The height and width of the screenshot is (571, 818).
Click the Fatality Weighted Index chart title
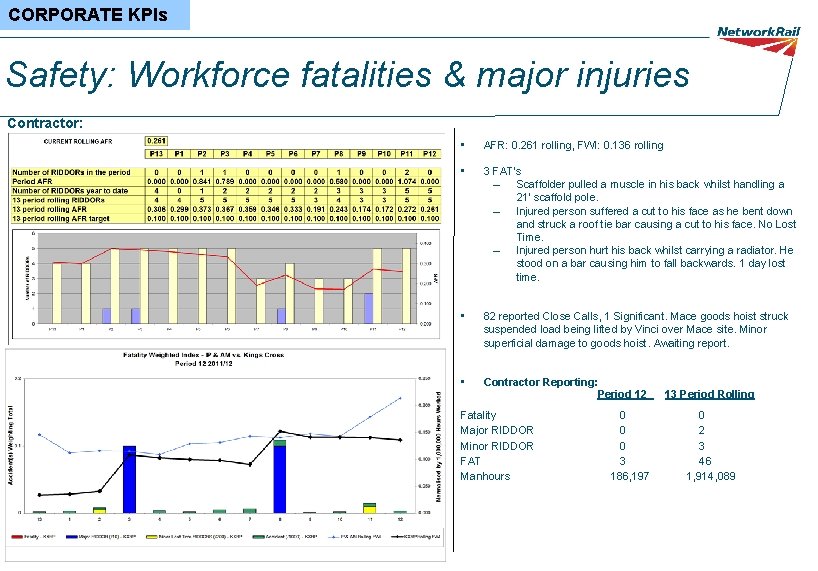203,355
